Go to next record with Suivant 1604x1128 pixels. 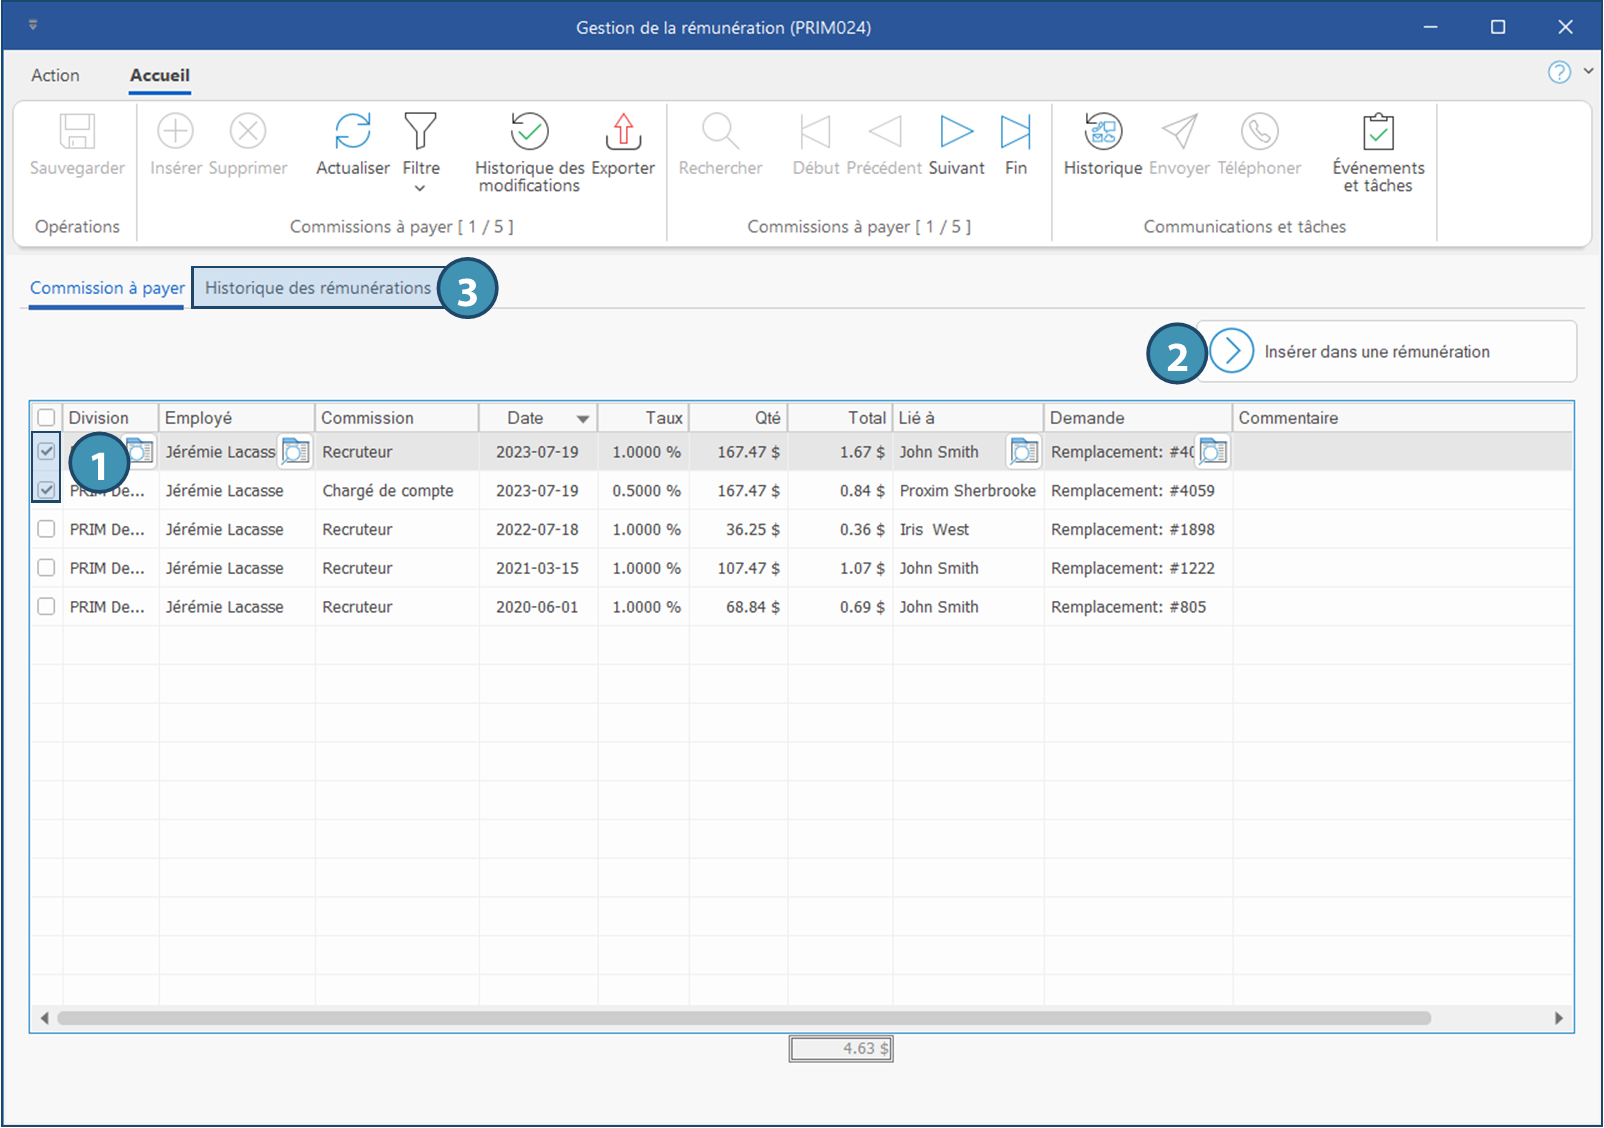point(956,132)
